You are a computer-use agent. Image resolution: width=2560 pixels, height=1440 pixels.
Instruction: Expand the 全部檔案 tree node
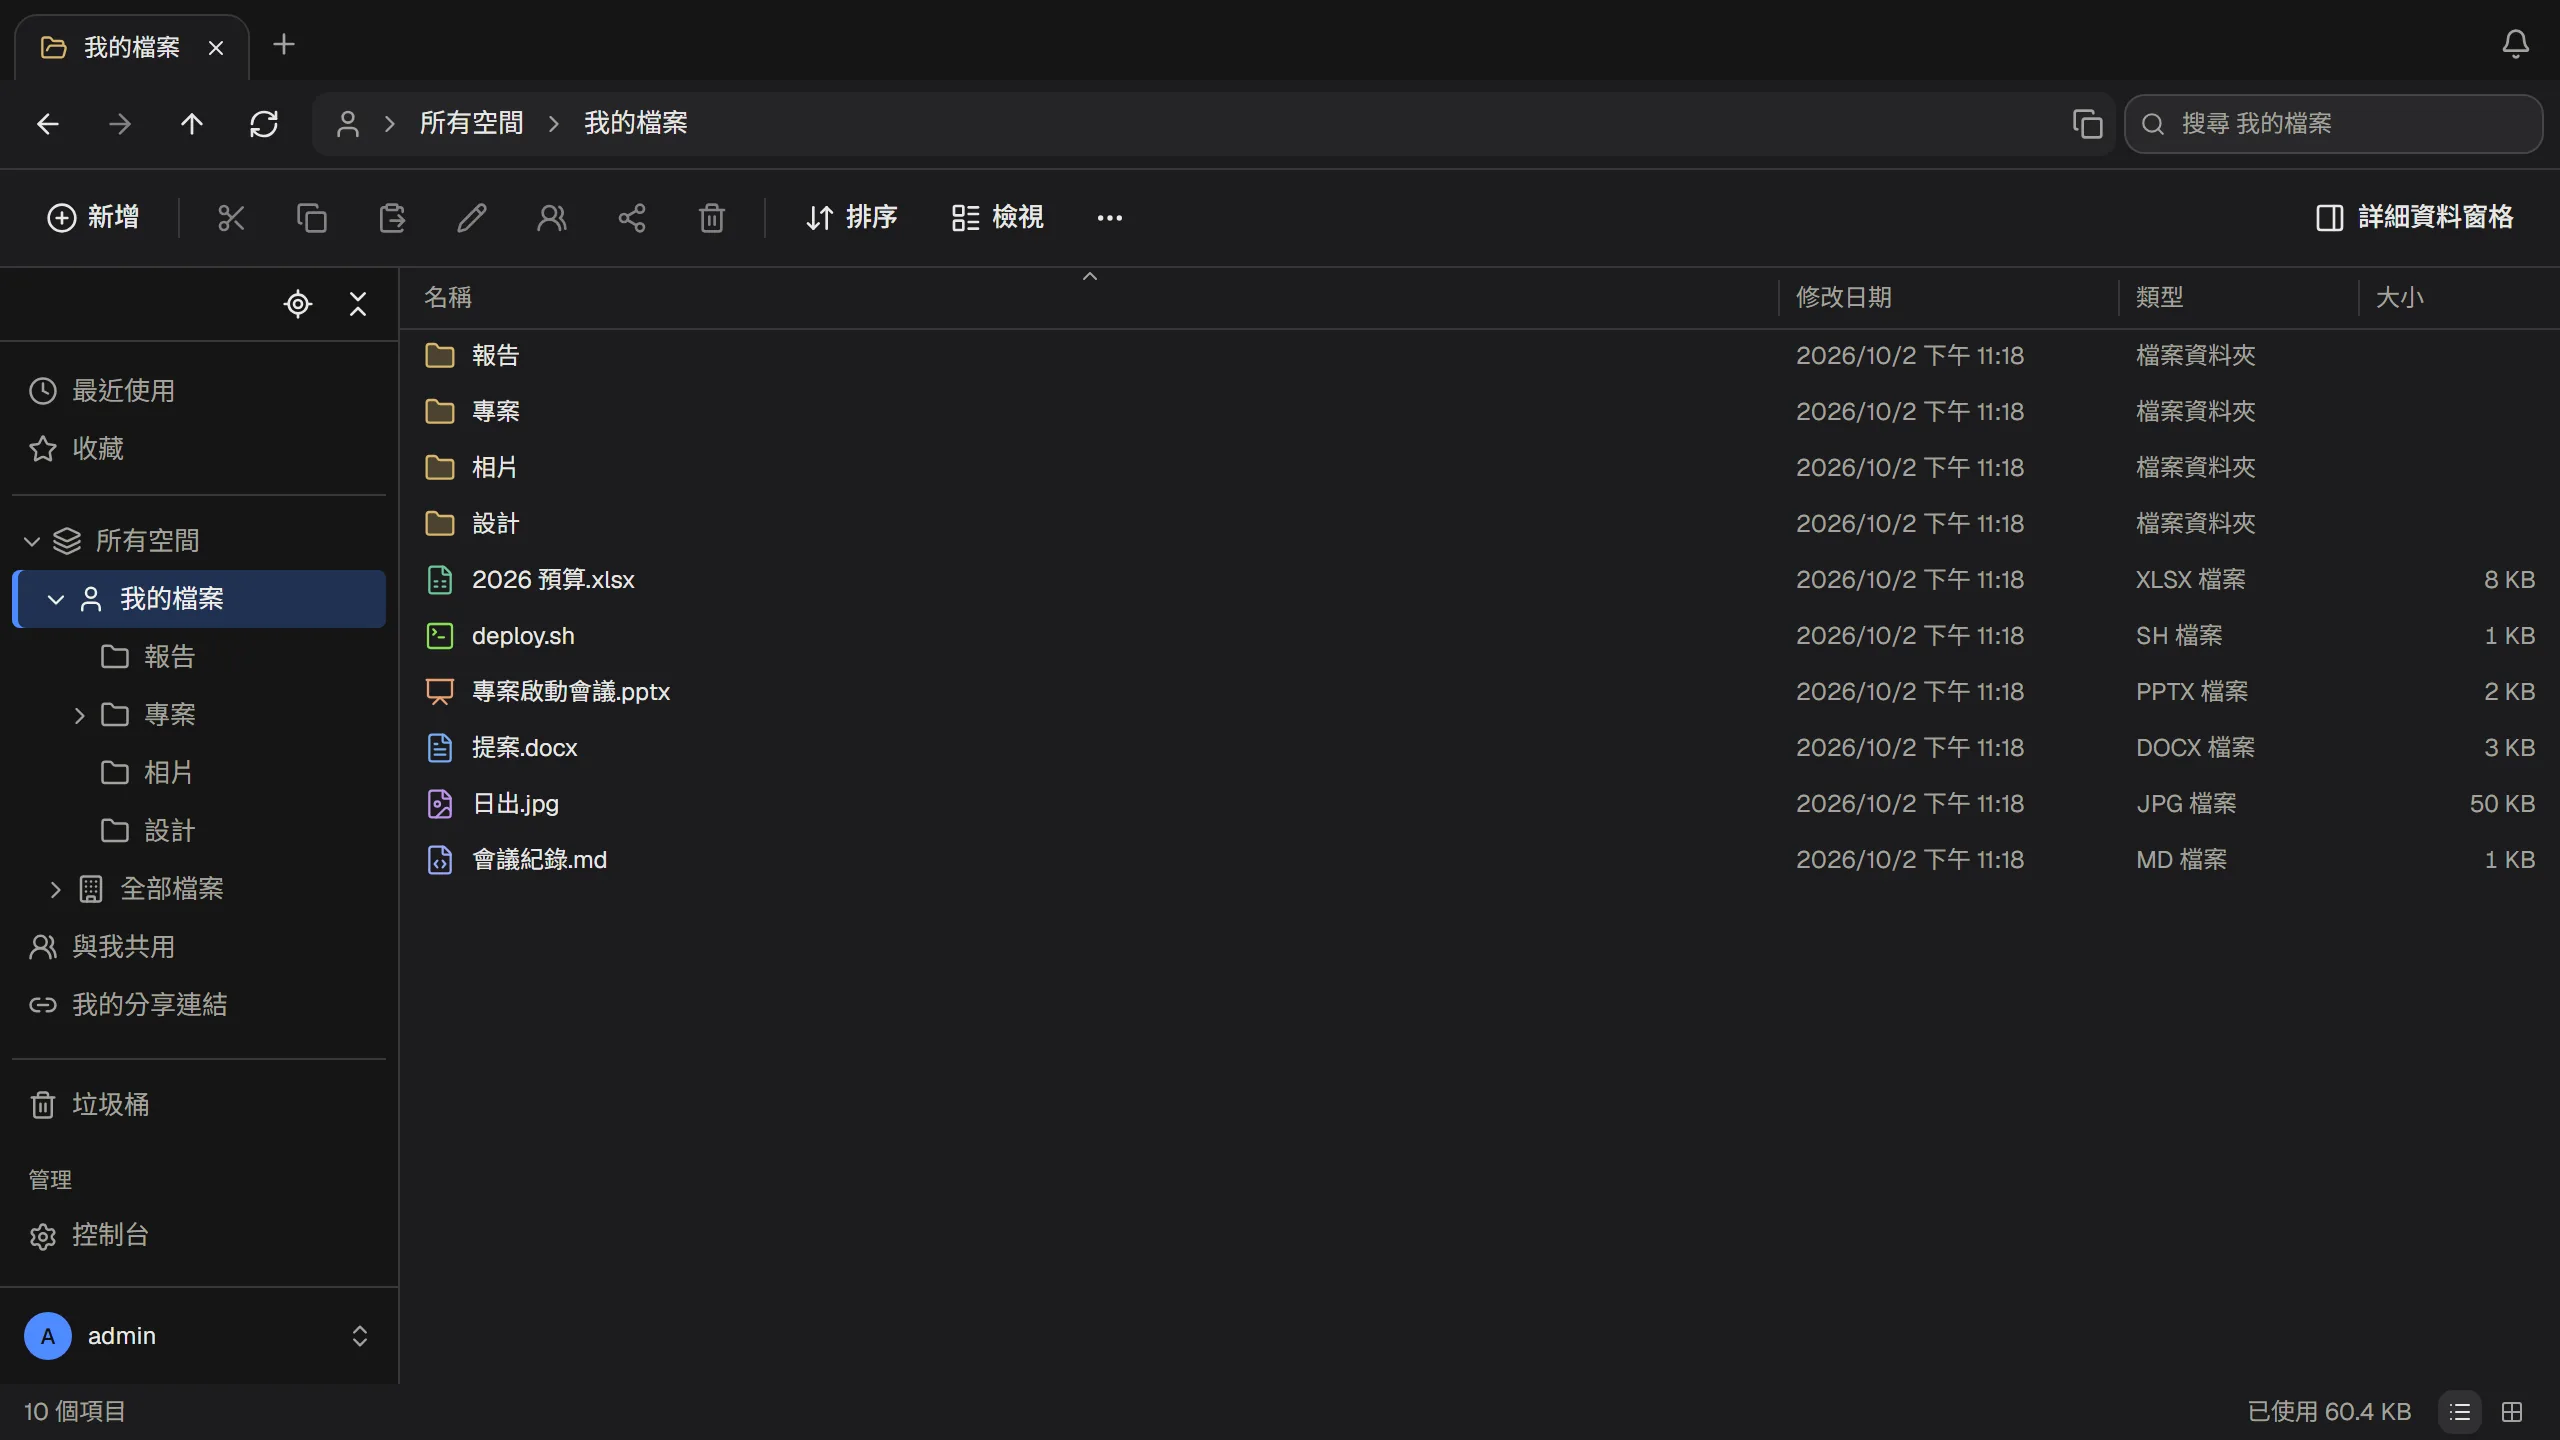56,889
